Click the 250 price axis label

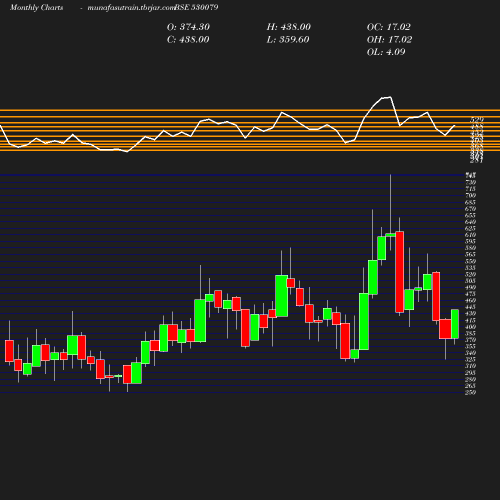coord(471,392)
